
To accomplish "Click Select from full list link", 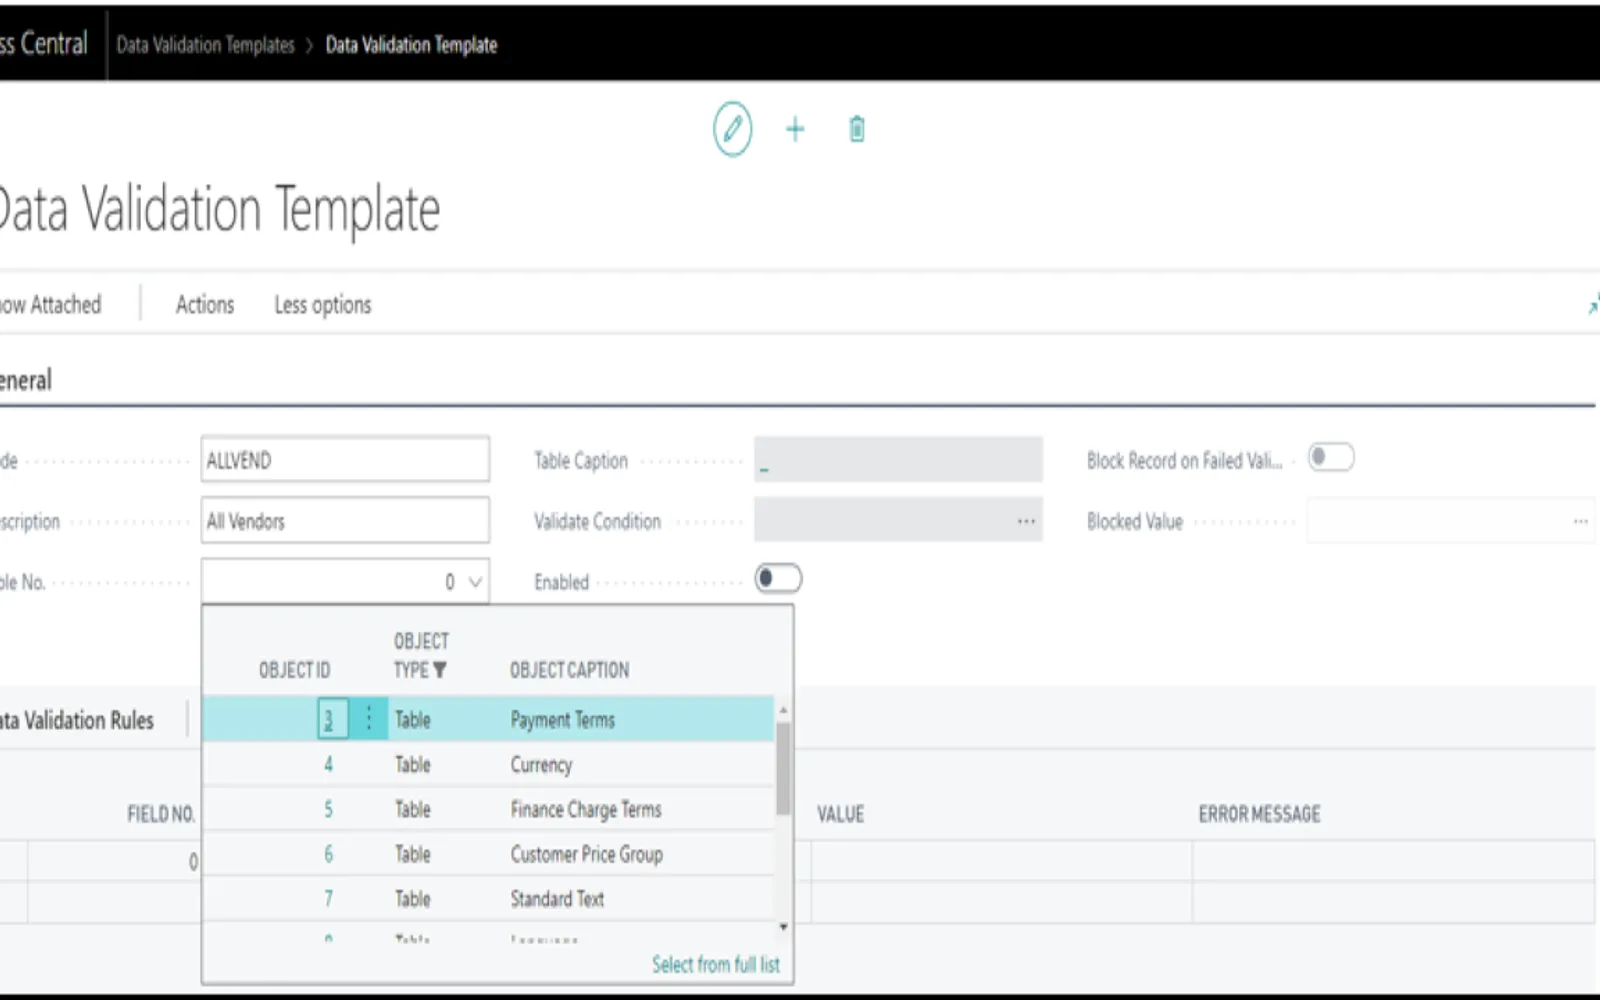I will click(716, 965).
